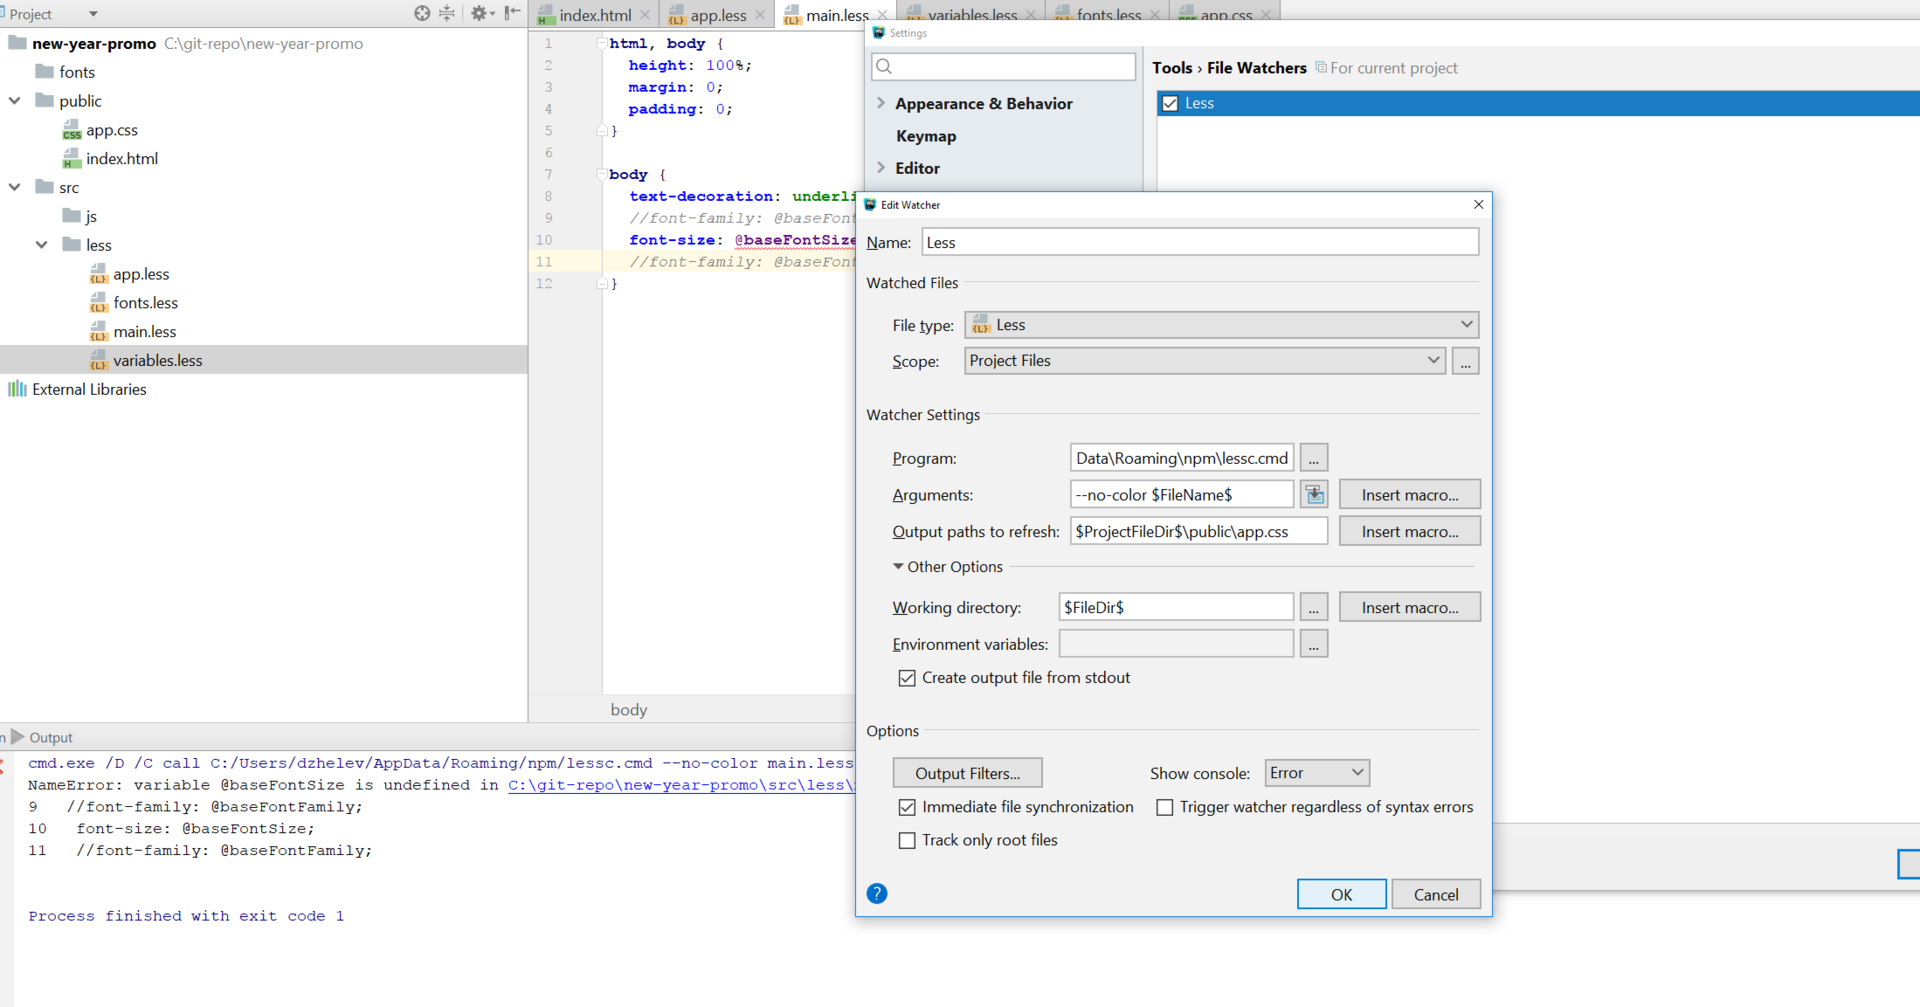Close the app.less editor tab
This screenshot has height=1007, width=1920.
760,15
